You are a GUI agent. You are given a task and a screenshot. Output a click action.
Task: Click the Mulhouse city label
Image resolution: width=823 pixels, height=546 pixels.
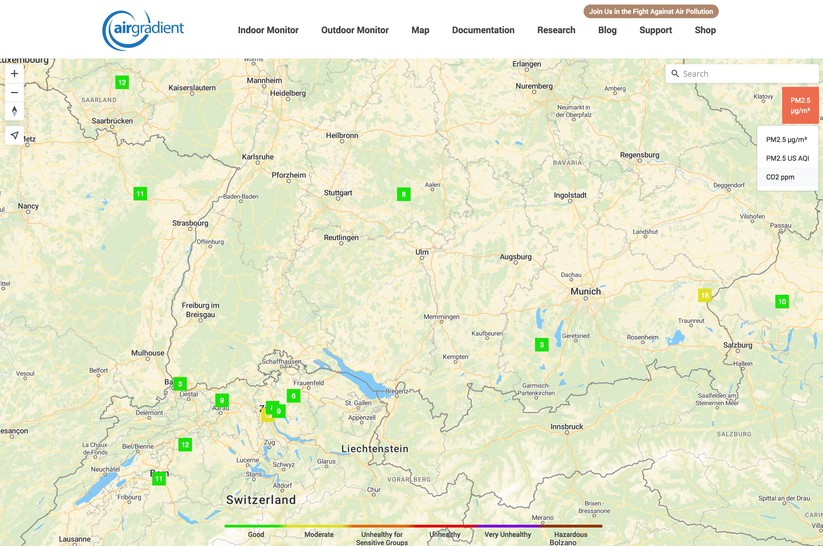pos(147,353)
